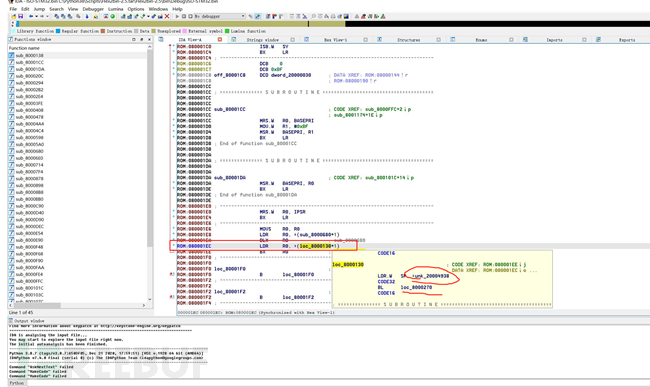Screen dimensions: 650x387
Task: Click the Lumina function legend swatch
Action: pos(227,31)
